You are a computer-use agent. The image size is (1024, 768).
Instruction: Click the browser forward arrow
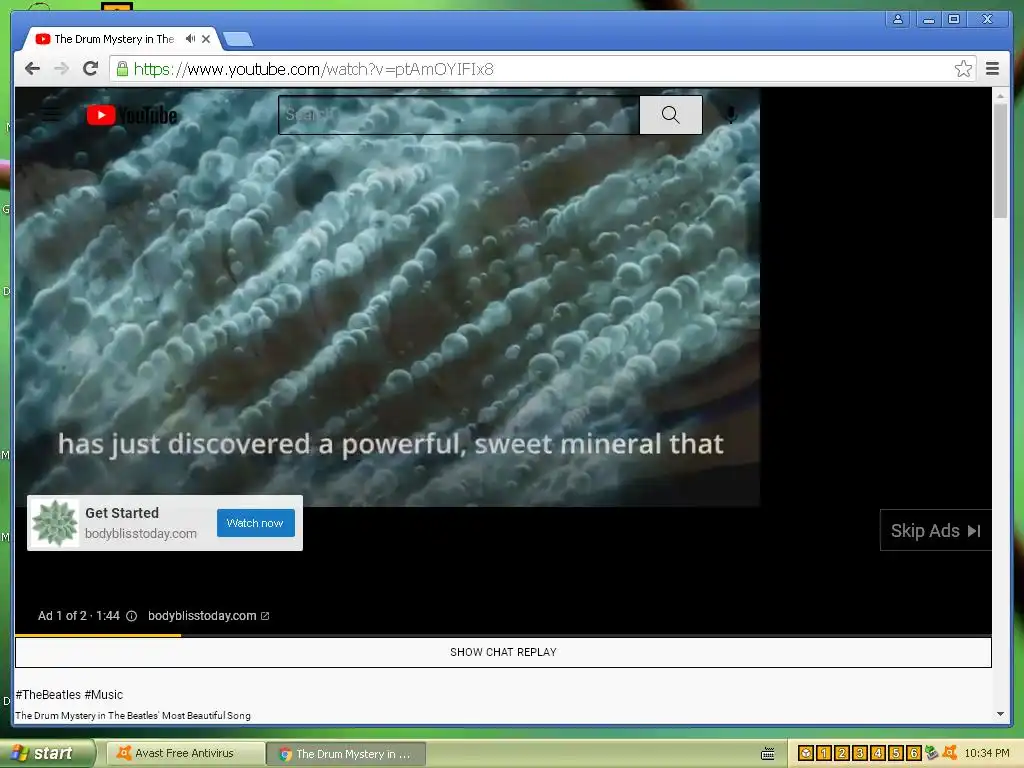coord(61,69)
